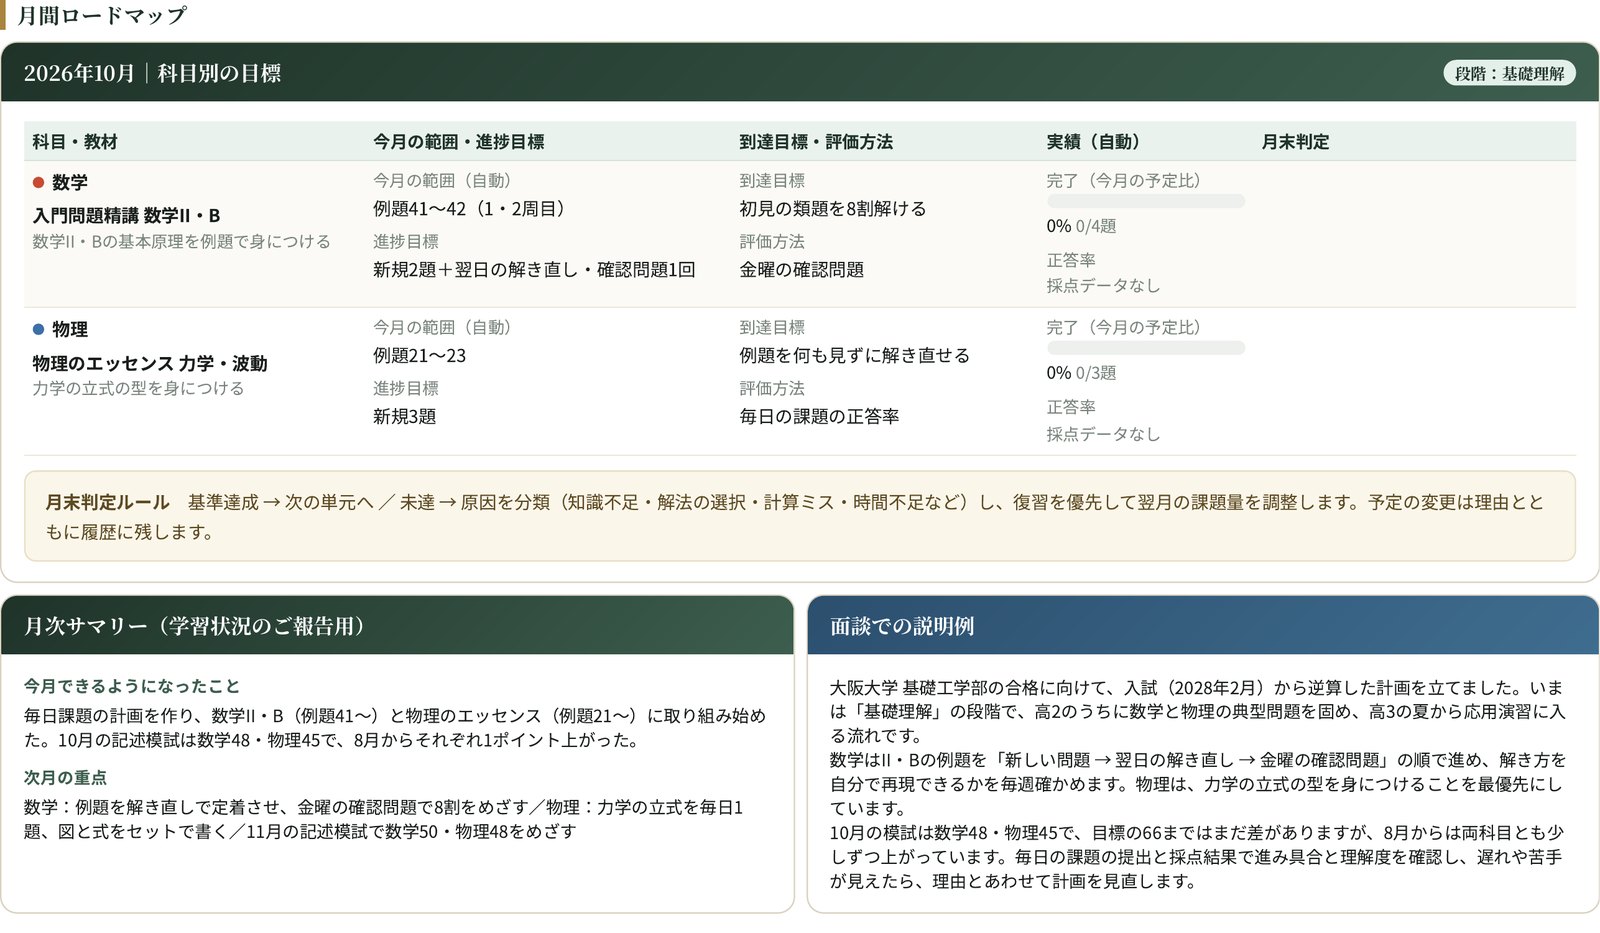This screenshot has width=1600, height=933.
Task: Click the blue dot beside 物理
Action: click(38, 329)
